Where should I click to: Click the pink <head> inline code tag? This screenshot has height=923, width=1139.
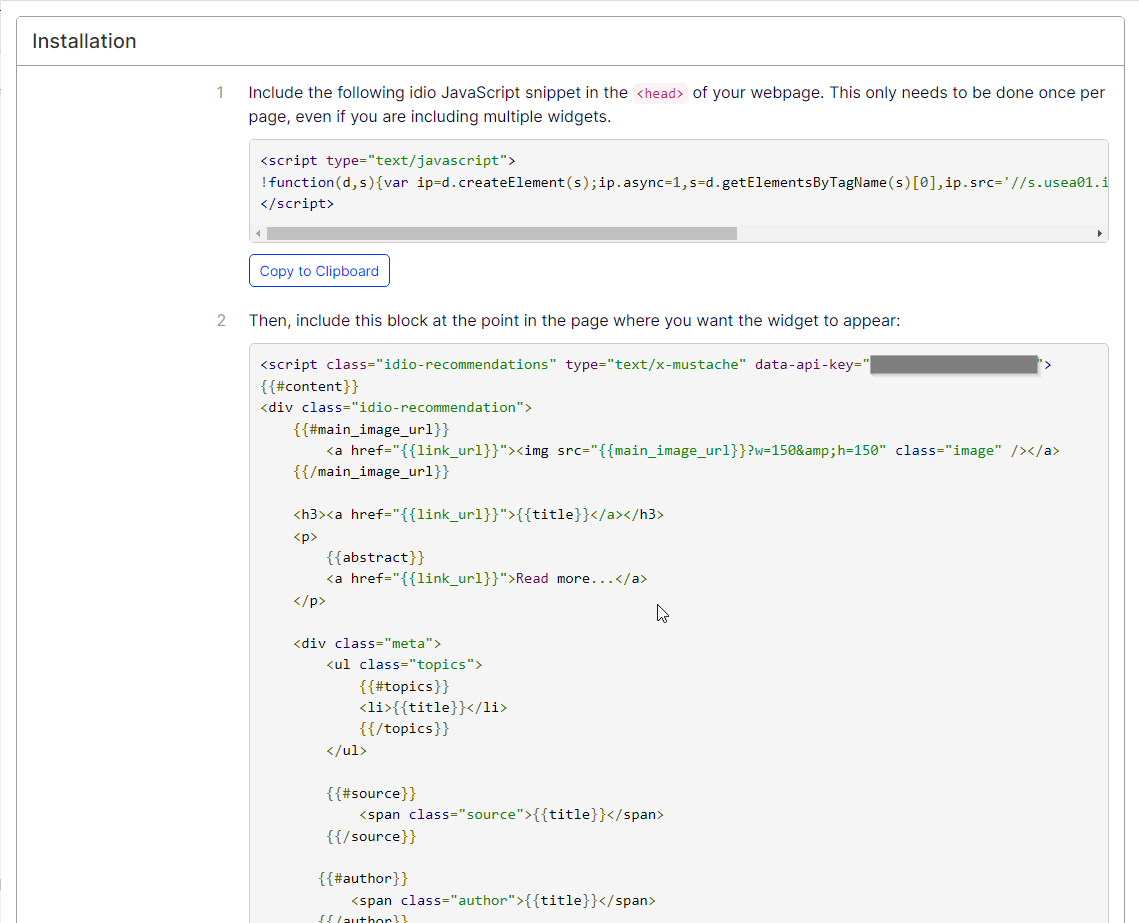pyautogui.click(x=660, y=93)
